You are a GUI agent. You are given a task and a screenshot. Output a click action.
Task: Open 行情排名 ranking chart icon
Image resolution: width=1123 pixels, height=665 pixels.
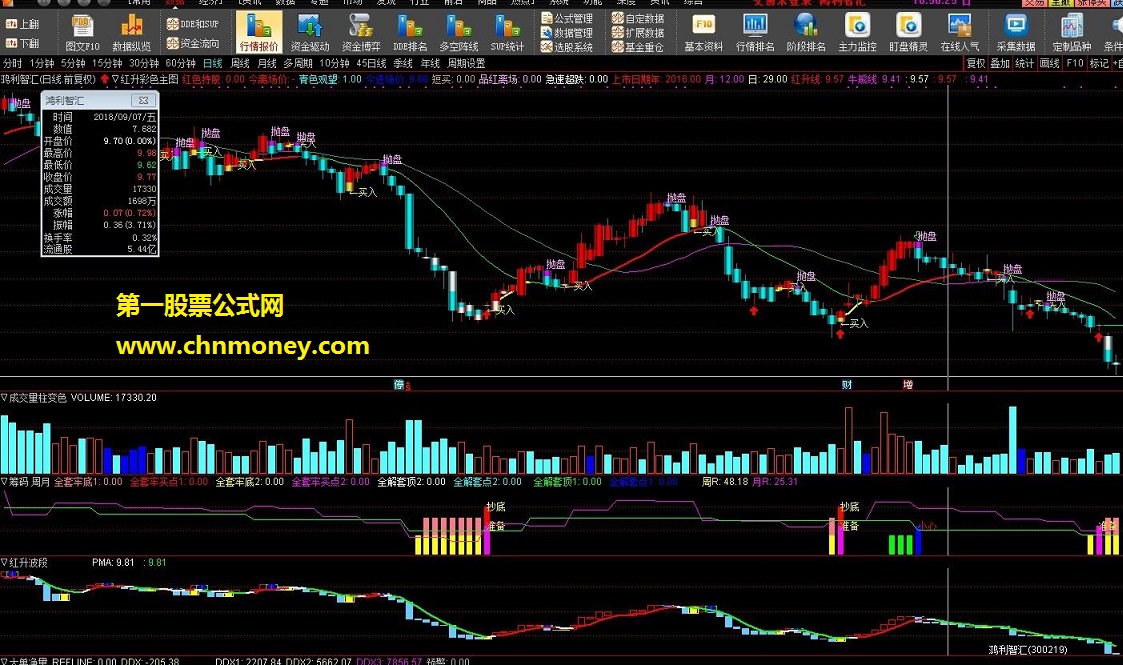pos(755,33)
